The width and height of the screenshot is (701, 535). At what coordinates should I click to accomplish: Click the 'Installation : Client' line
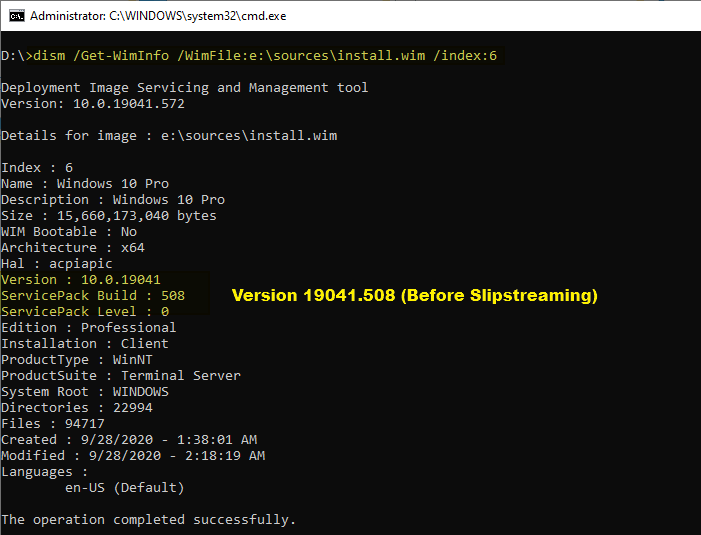coord(85,344)
